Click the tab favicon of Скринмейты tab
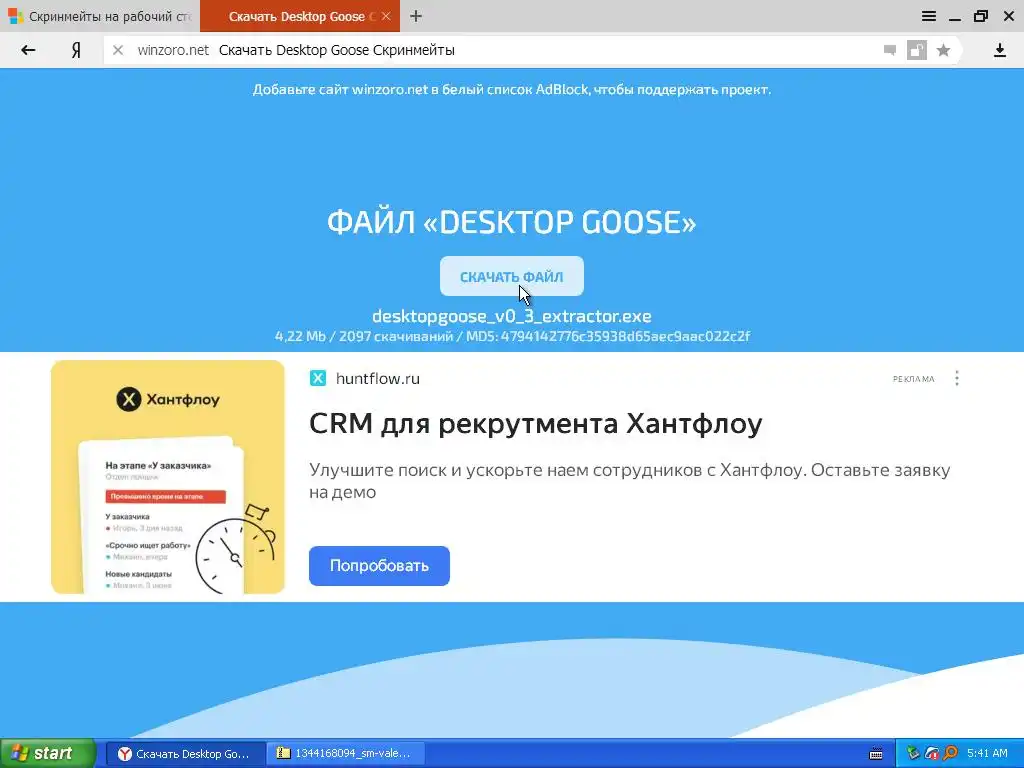Image resolution: width=1024 pixels, height=768 pixels. (16, 16)
